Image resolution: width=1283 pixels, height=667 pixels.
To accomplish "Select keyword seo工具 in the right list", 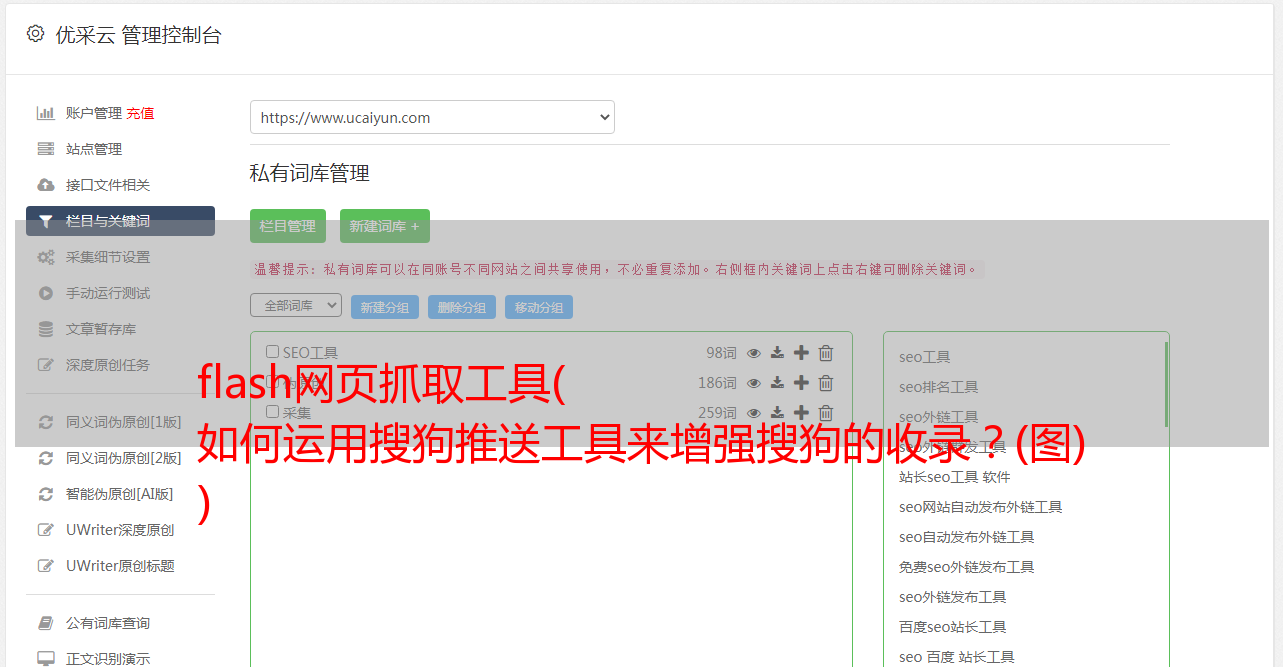I will (x=925, y=357).
